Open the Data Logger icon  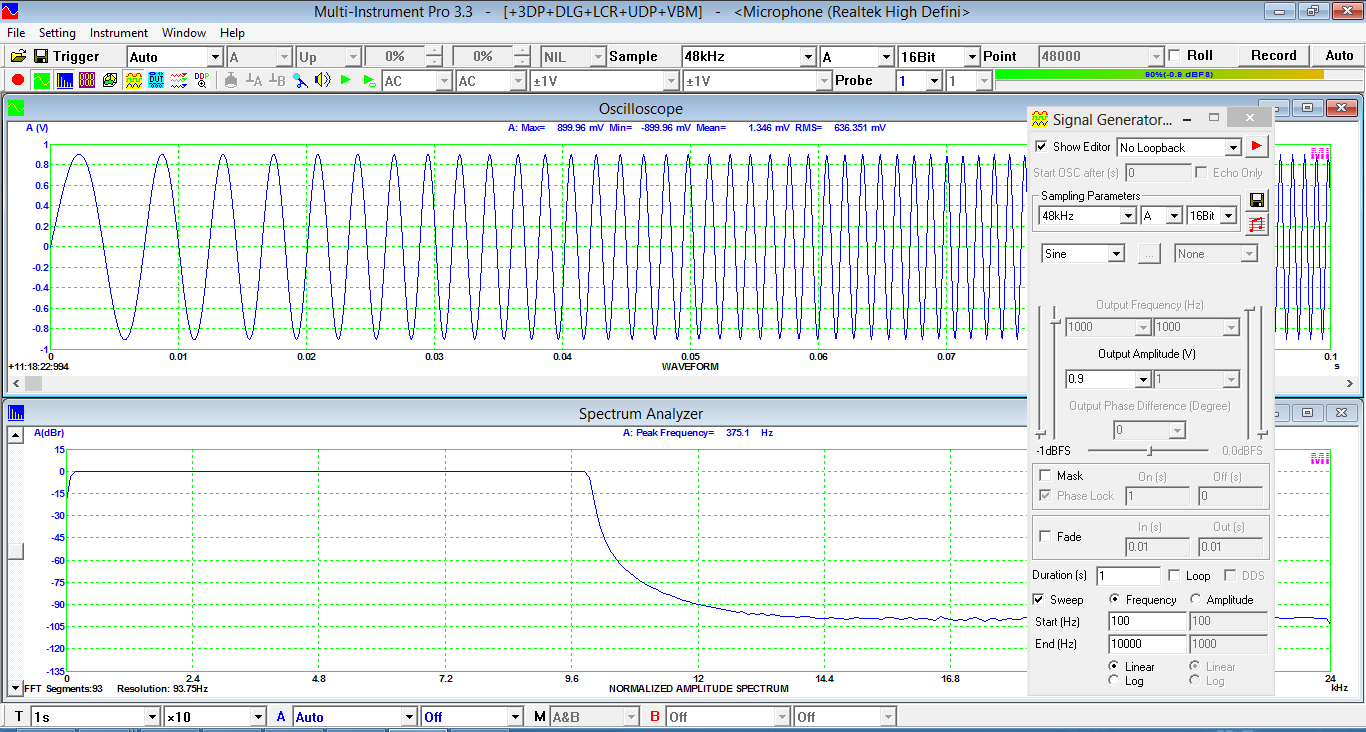179,80
